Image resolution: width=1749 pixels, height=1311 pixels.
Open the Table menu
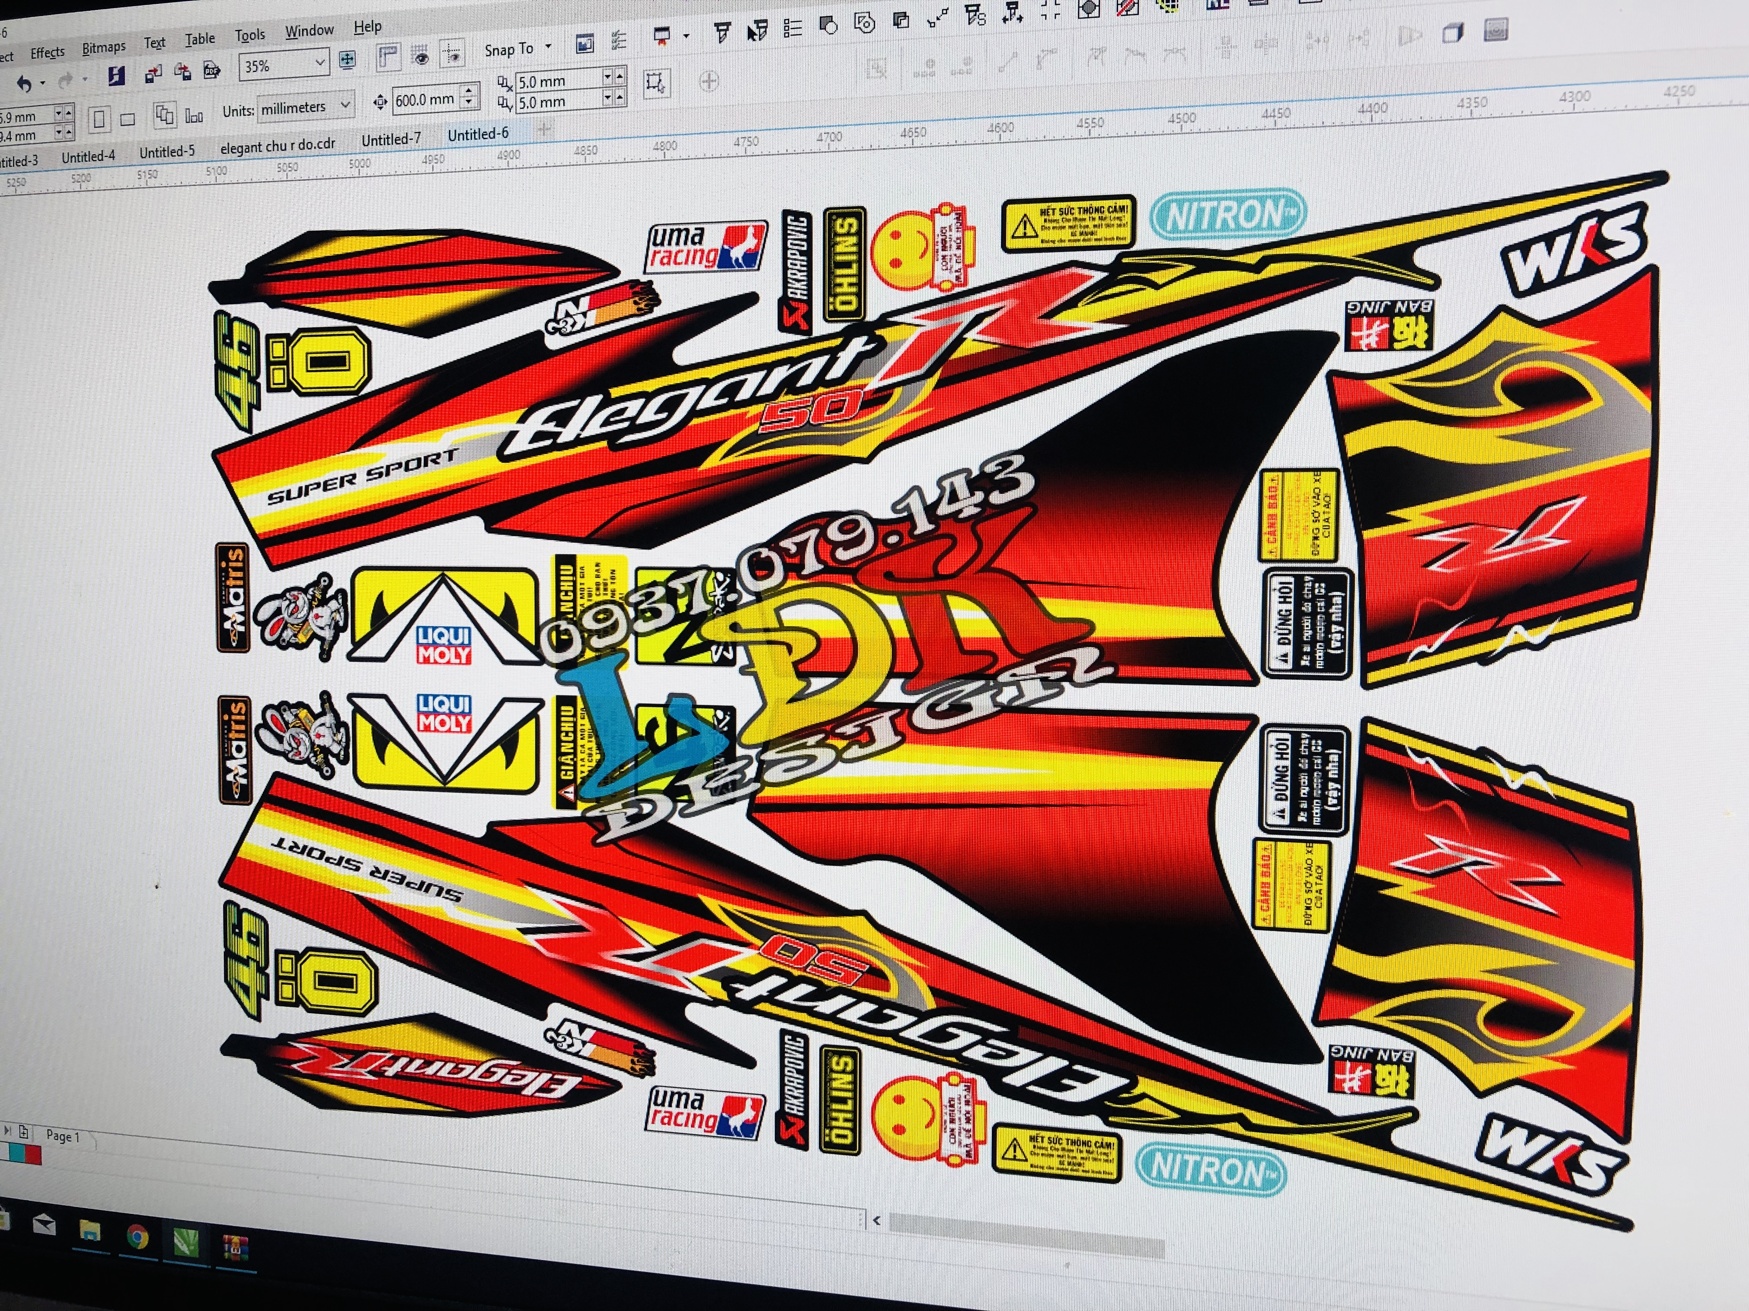[200, 39]
